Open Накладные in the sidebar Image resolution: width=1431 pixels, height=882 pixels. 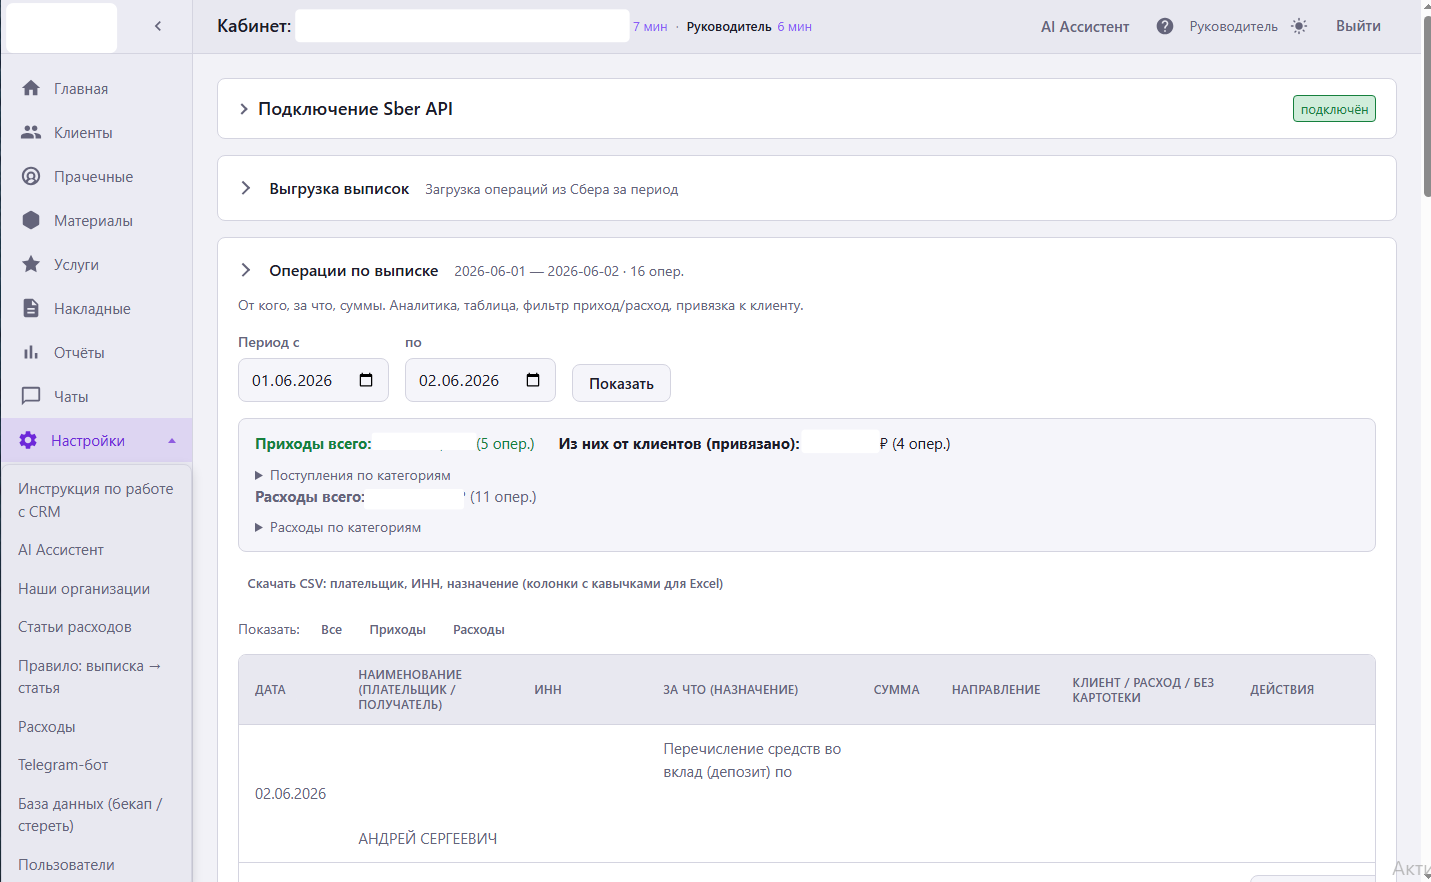(92, 309)
